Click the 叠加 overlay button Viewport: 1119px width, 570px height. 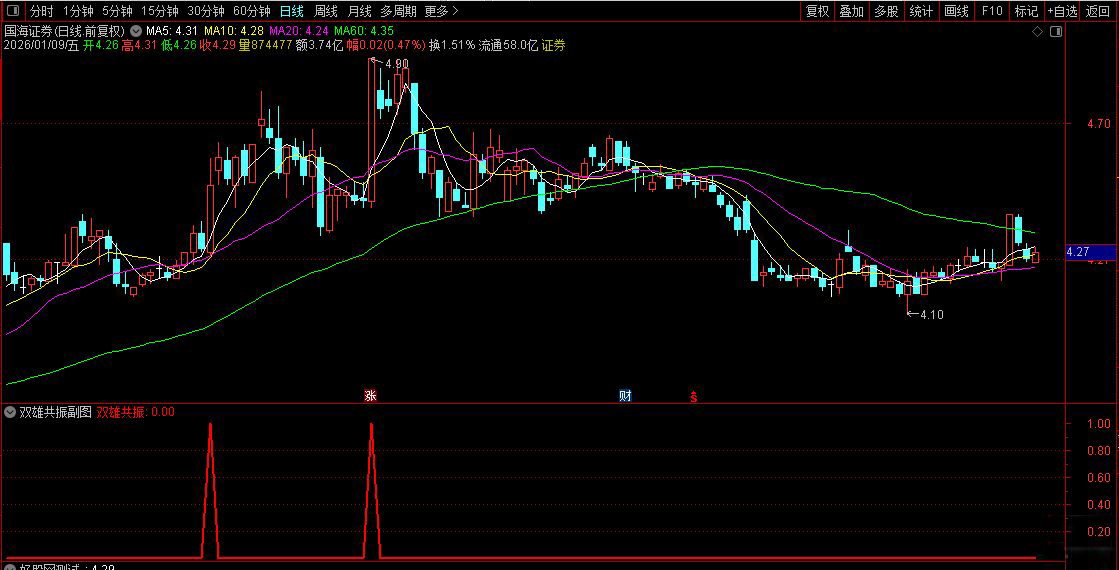click(851, 11)
